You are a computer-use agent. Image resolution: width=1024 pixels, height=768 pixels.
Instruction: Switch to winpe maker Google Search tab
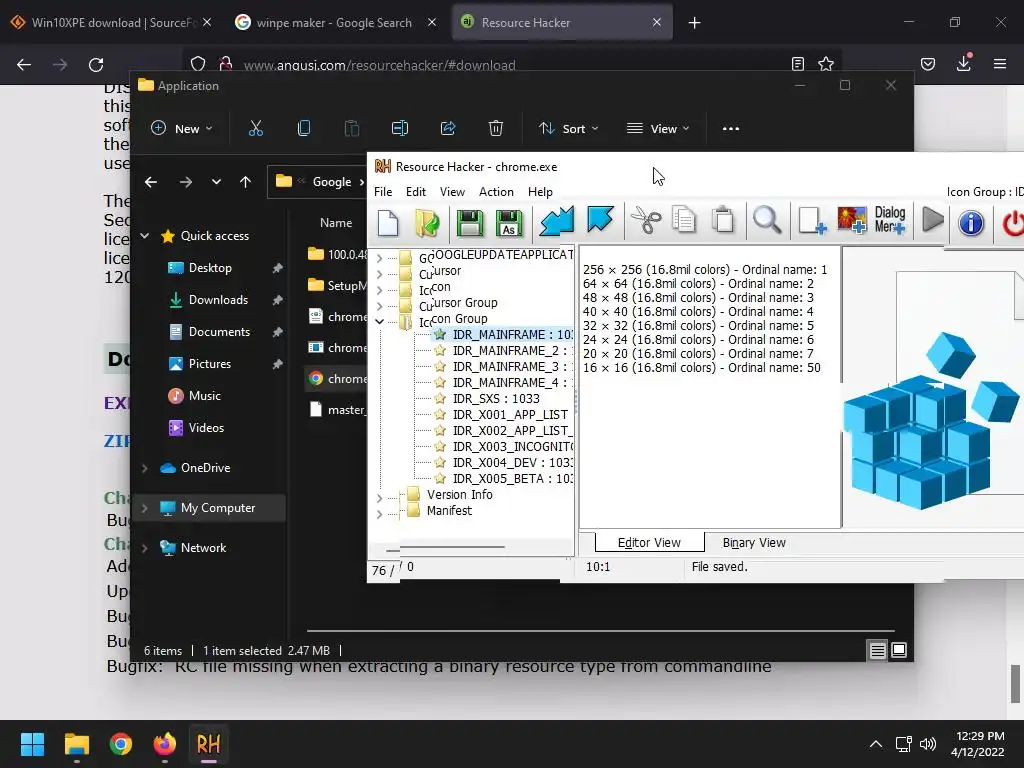point(334,22)
